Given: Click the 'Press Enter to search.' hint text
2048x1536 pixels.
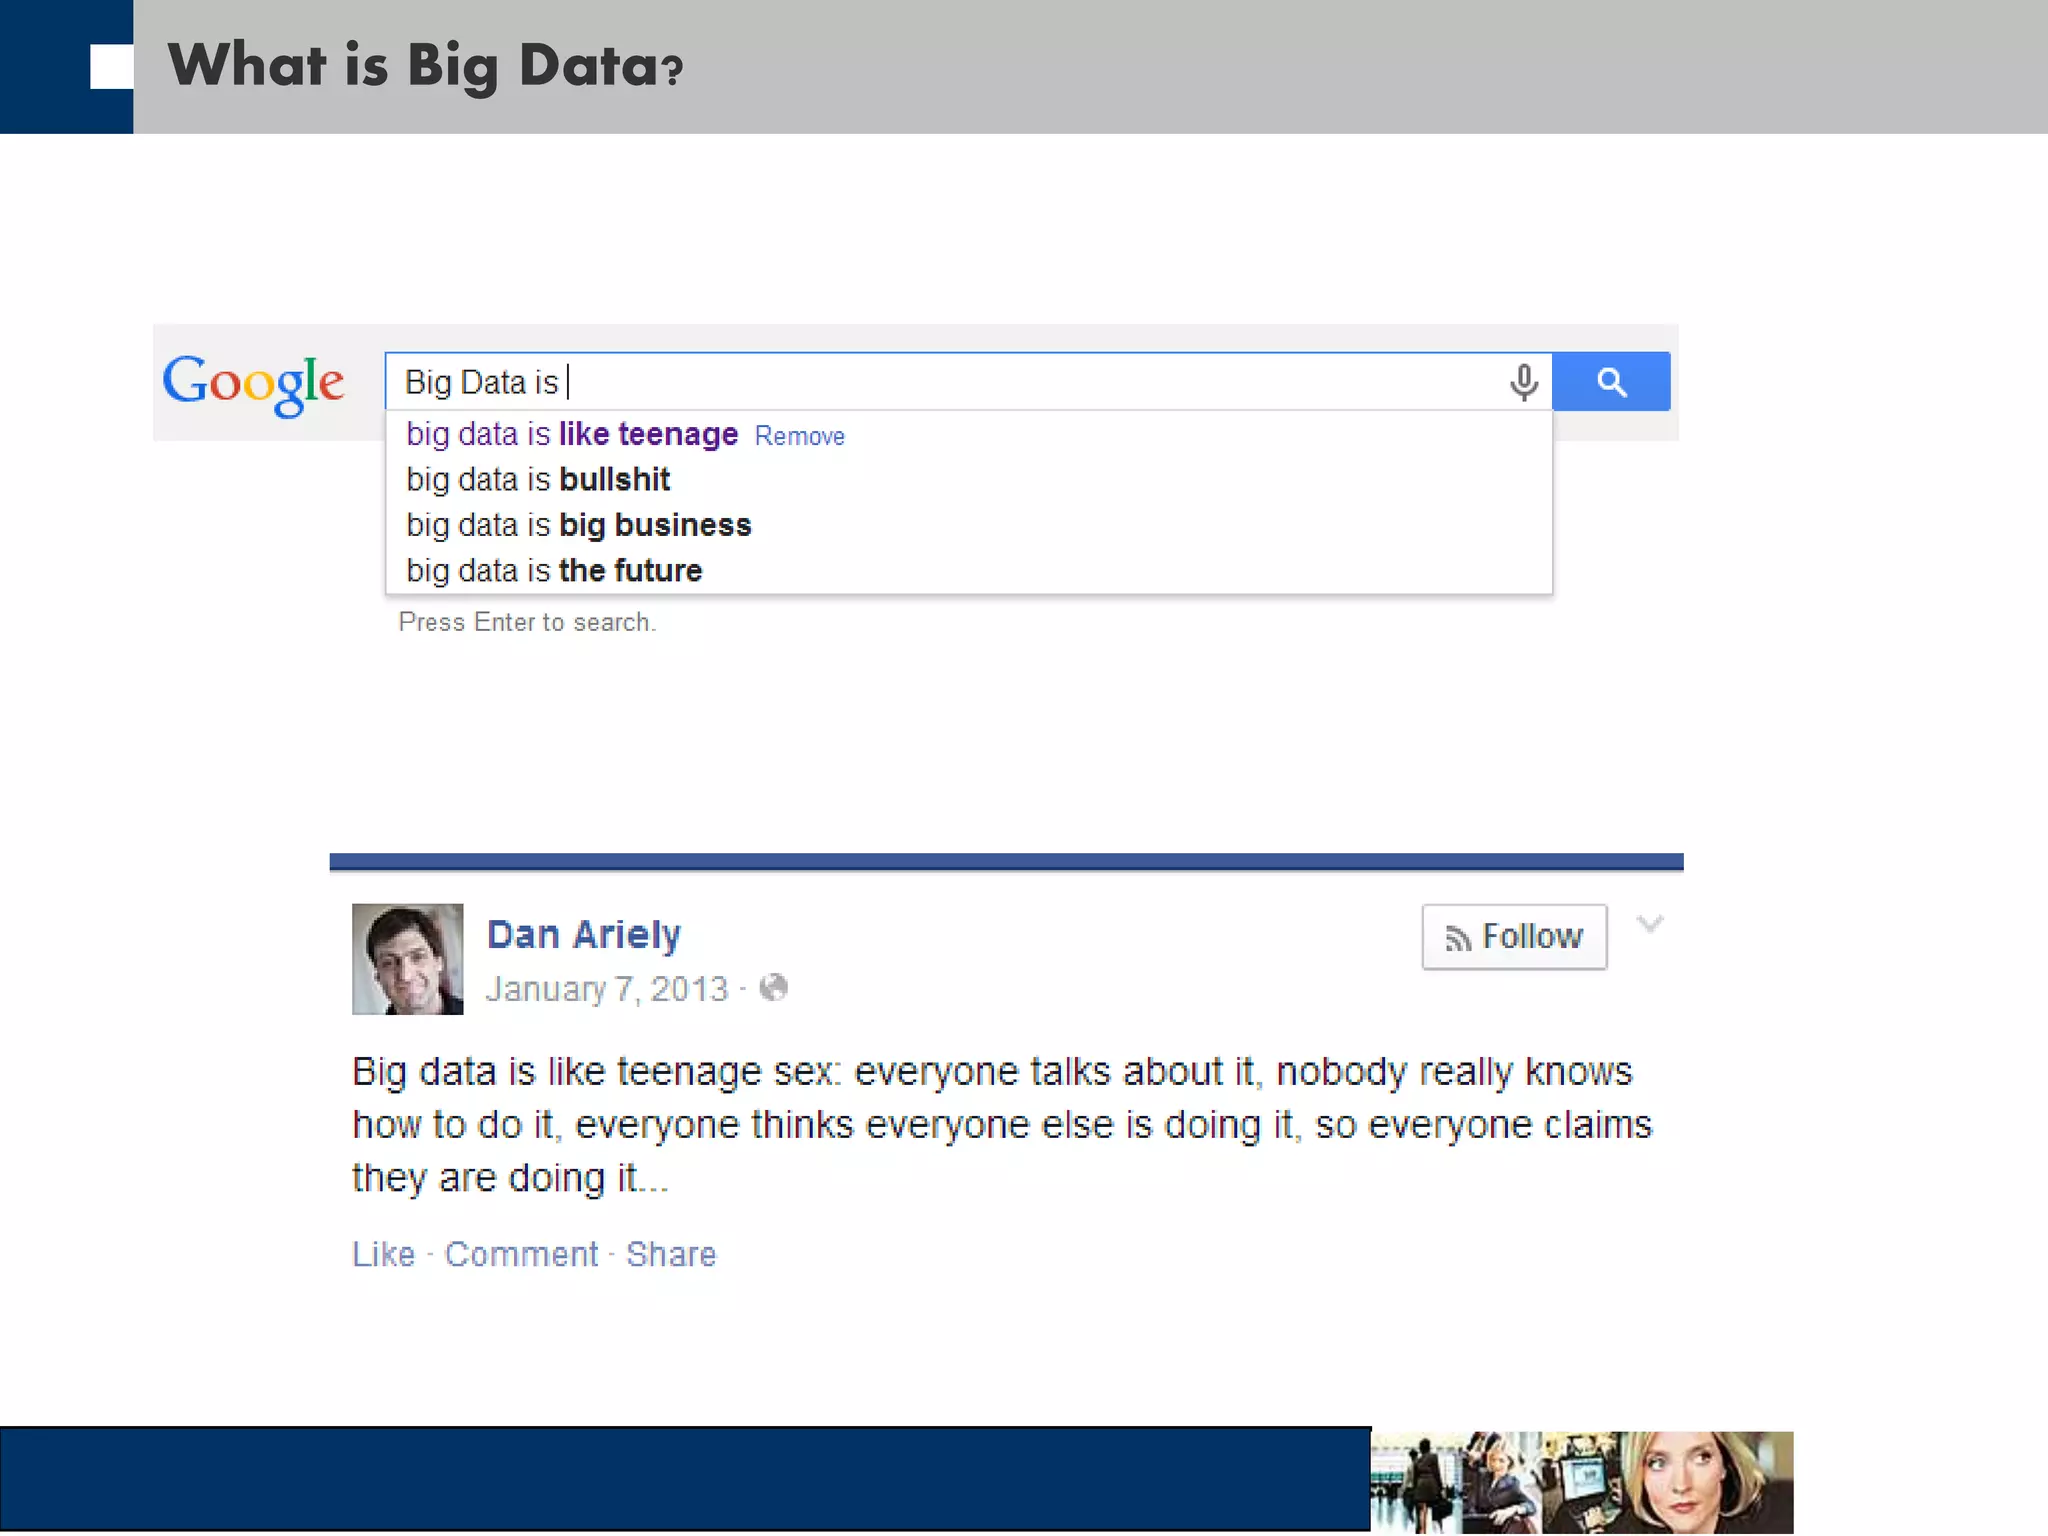Looking at the screenshot, I should 527,622.
